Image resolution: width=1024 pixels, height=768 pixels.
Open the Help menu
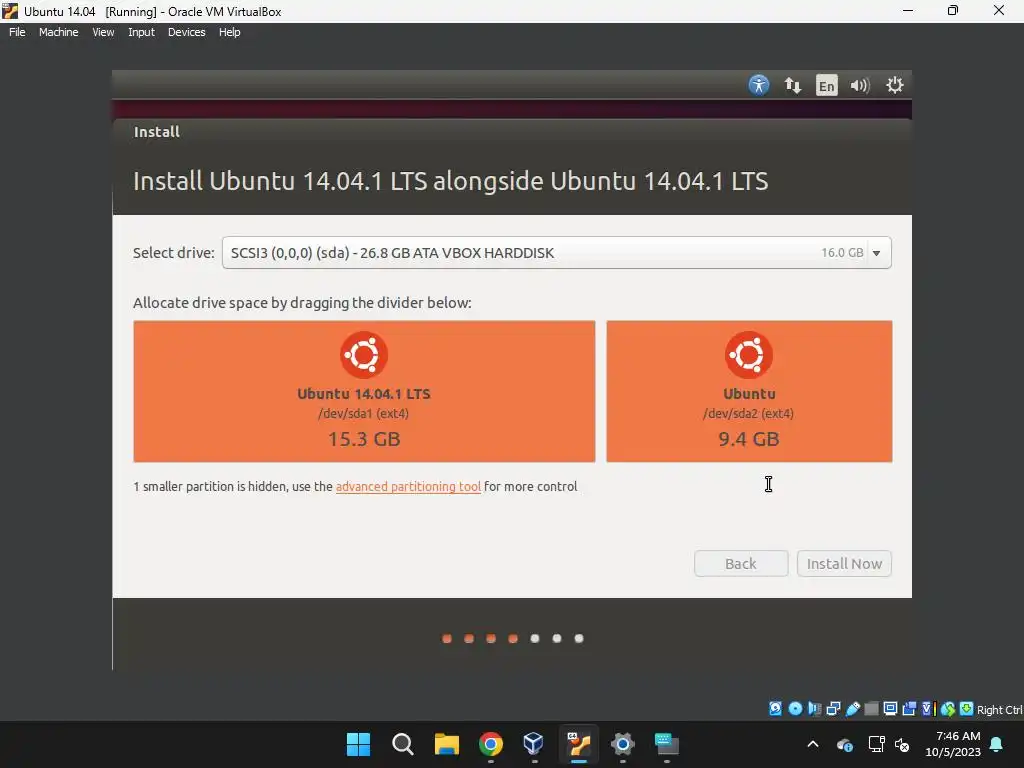pos(229,32)
